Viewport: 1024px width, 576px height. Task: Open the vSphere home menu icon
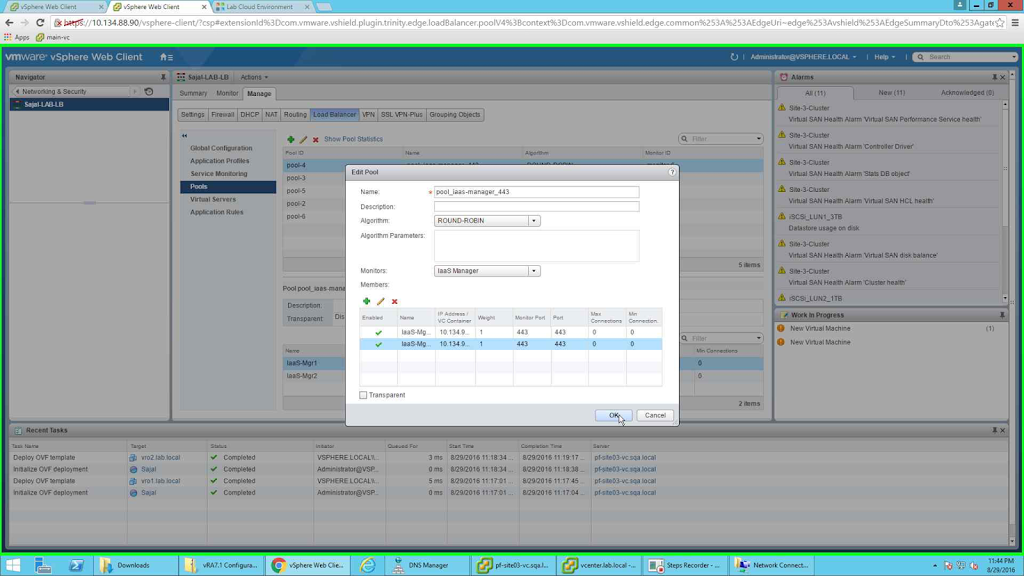[x=166, y=57]
